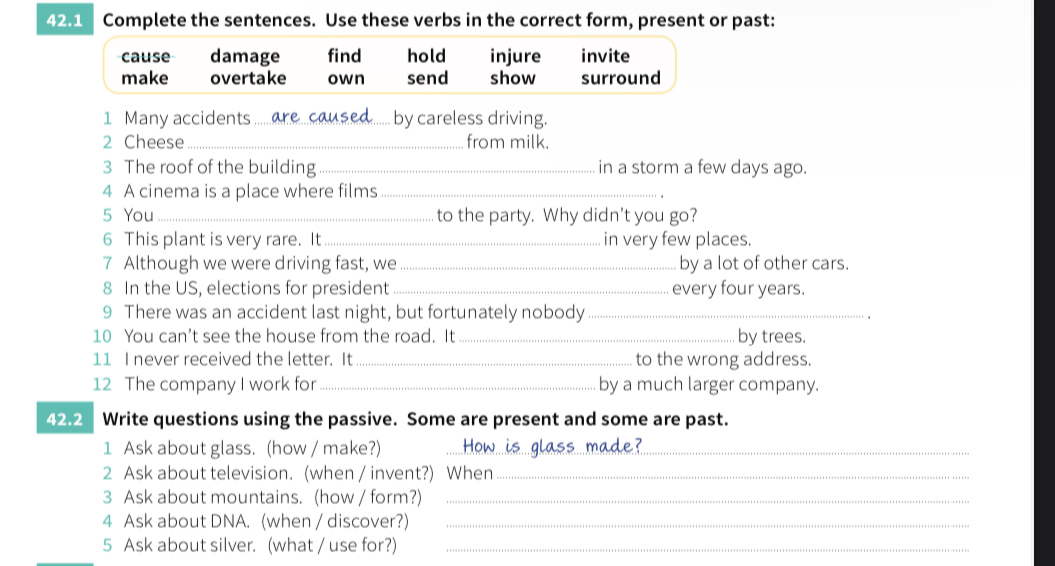Image resolution: width=1055 pixels, height=566 pixels.
Task: Click the blank in sentence 7 before "by a lot of other cars"
Action: pos(538,264)
